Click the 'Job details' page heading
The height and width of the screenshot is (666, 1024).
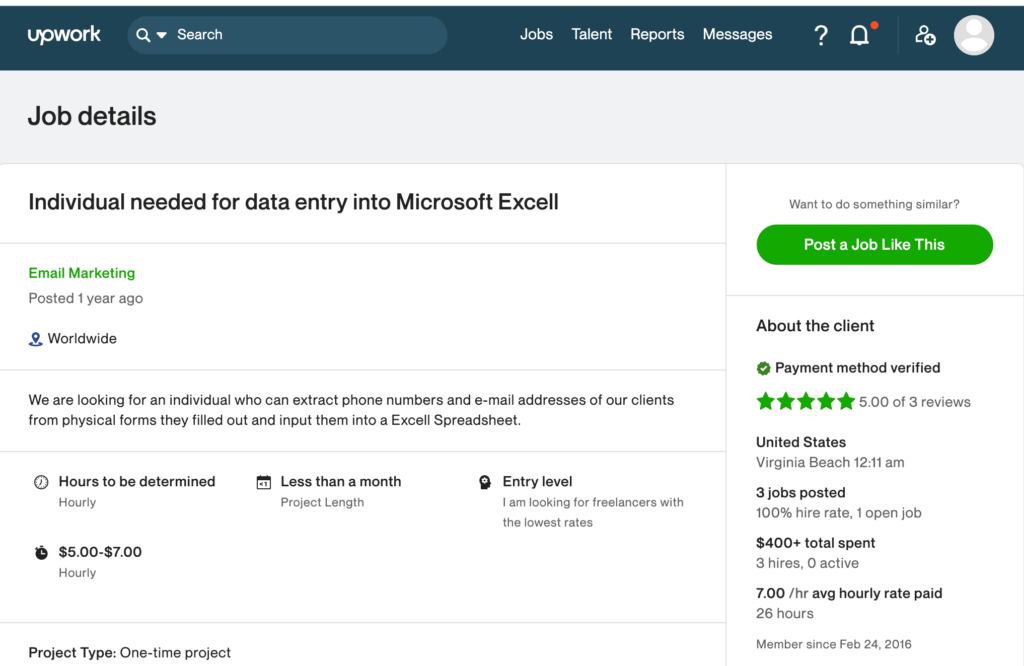(x=92, y=116)
